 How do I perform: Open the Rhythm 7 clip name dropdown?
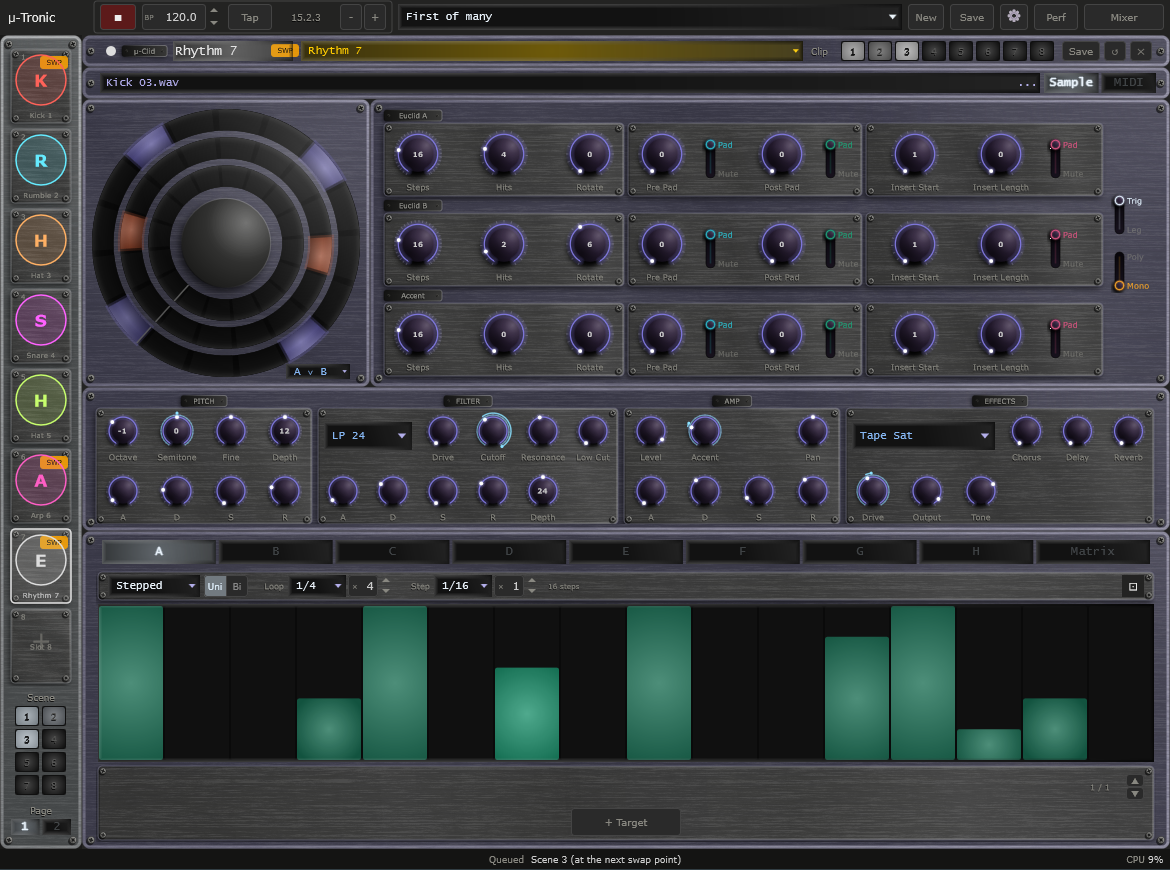click(551, 51)
